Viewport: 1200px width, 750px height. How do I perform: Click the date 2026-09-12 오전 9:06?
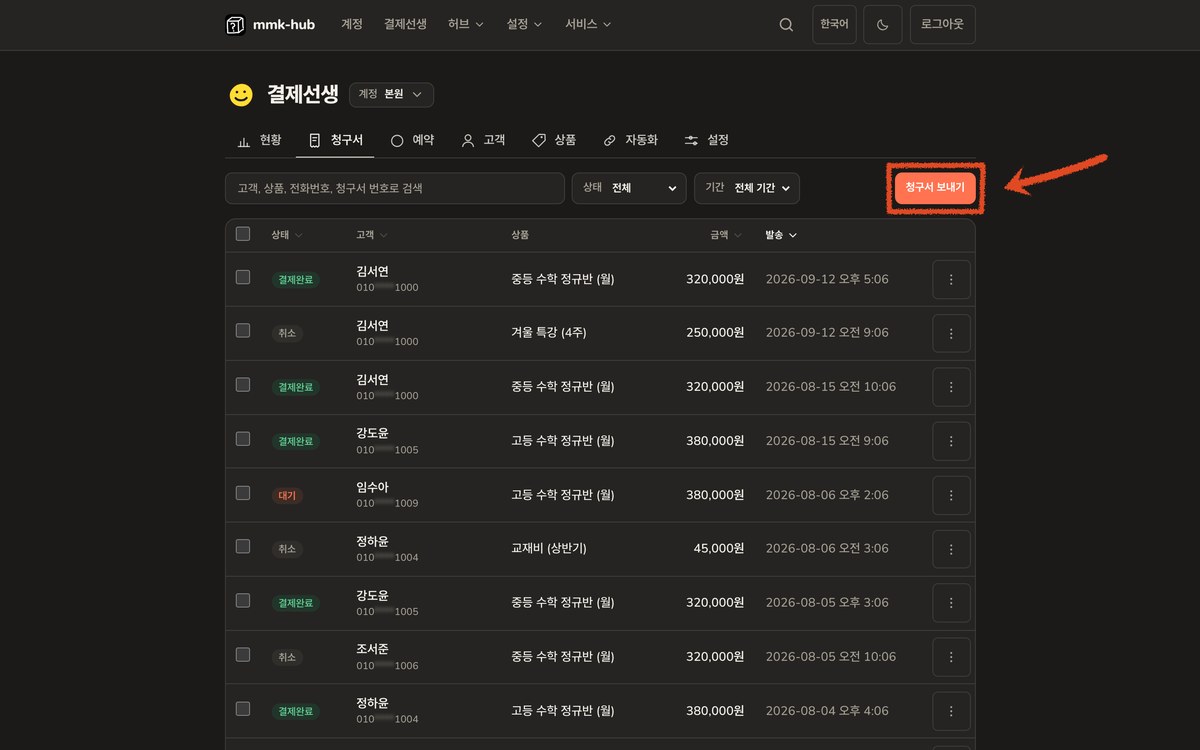pyautogui.click(x=827, y=333)
